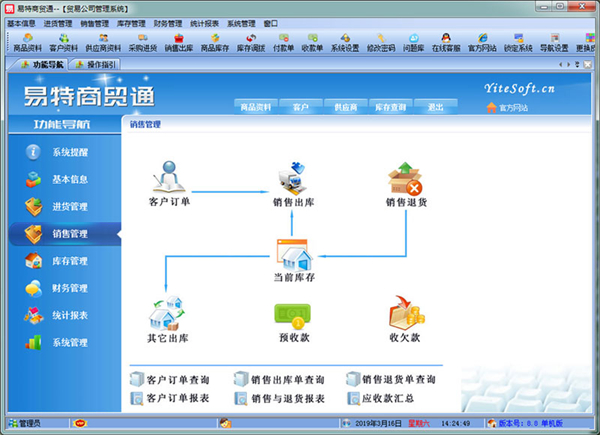Screen dimensions: 600x435
Task: Open 销售出库单查询 link
Action: tap(279, 380)
